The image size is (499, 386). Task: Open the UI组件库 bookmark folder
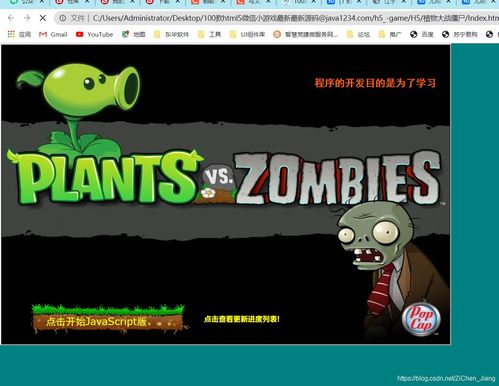247,34
